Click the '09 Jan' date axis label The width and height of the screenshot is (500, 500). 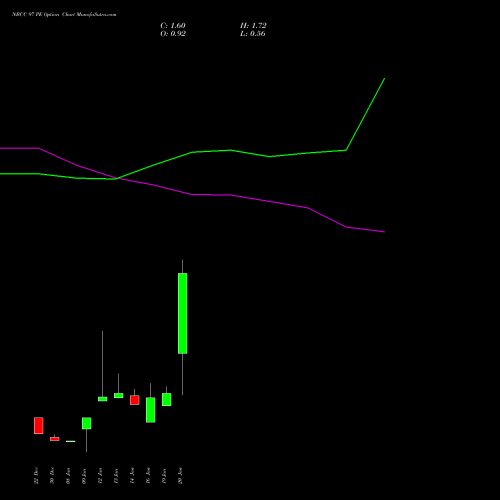84,476
